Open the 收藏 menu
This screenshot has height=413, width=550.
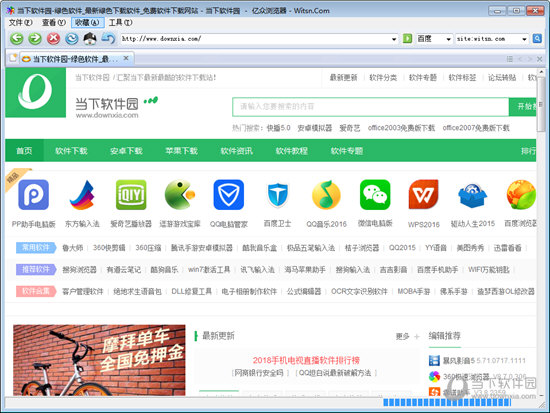(x=87, y=22)
